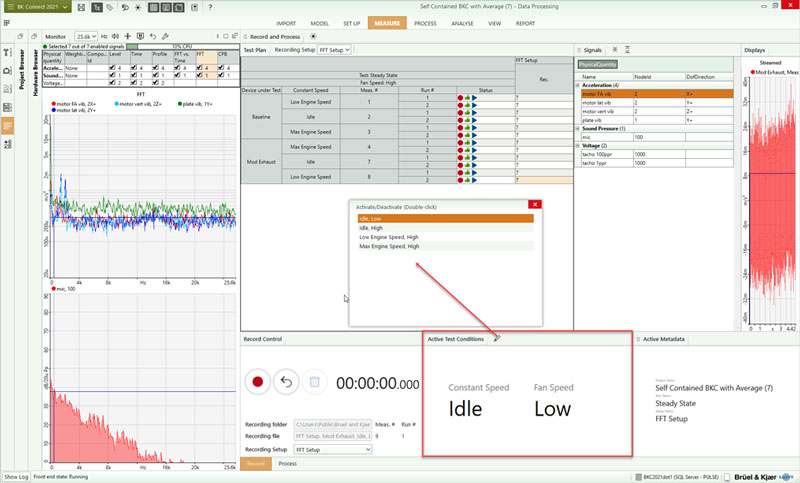Toggle Voltage Profile checkbox

coord(156,83)
